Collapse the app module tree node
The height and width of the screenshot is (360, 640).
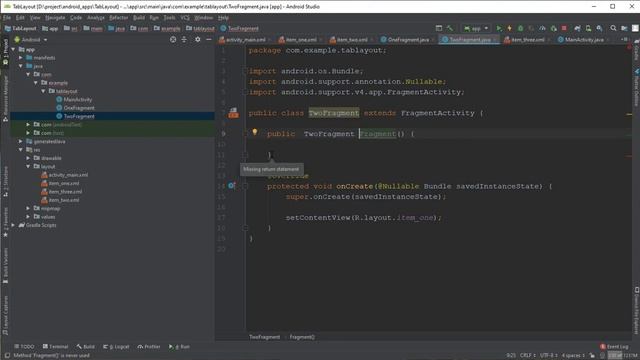(13, 49)
